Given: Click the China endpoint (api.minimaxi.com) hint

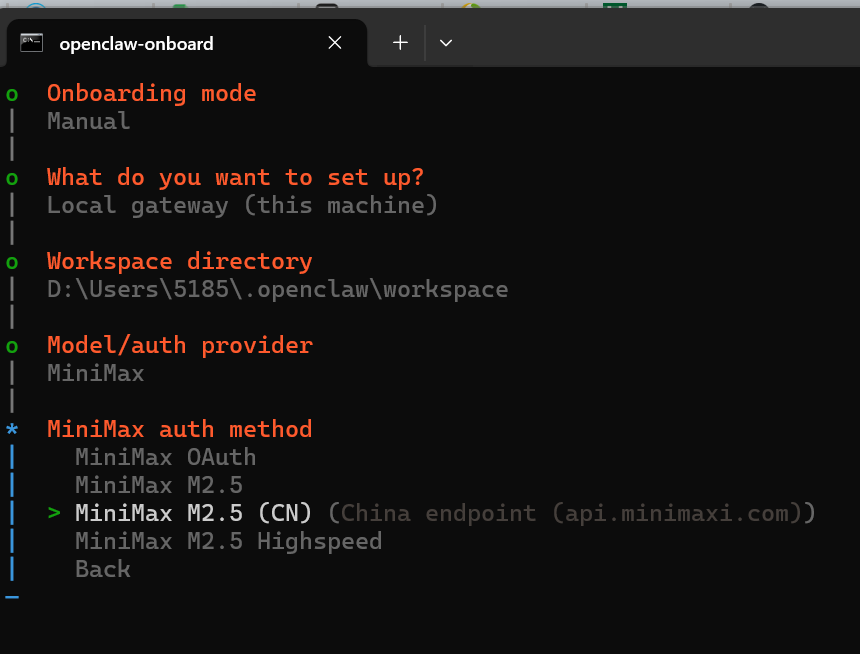Looking at the screenshot, I should point(572,514).
